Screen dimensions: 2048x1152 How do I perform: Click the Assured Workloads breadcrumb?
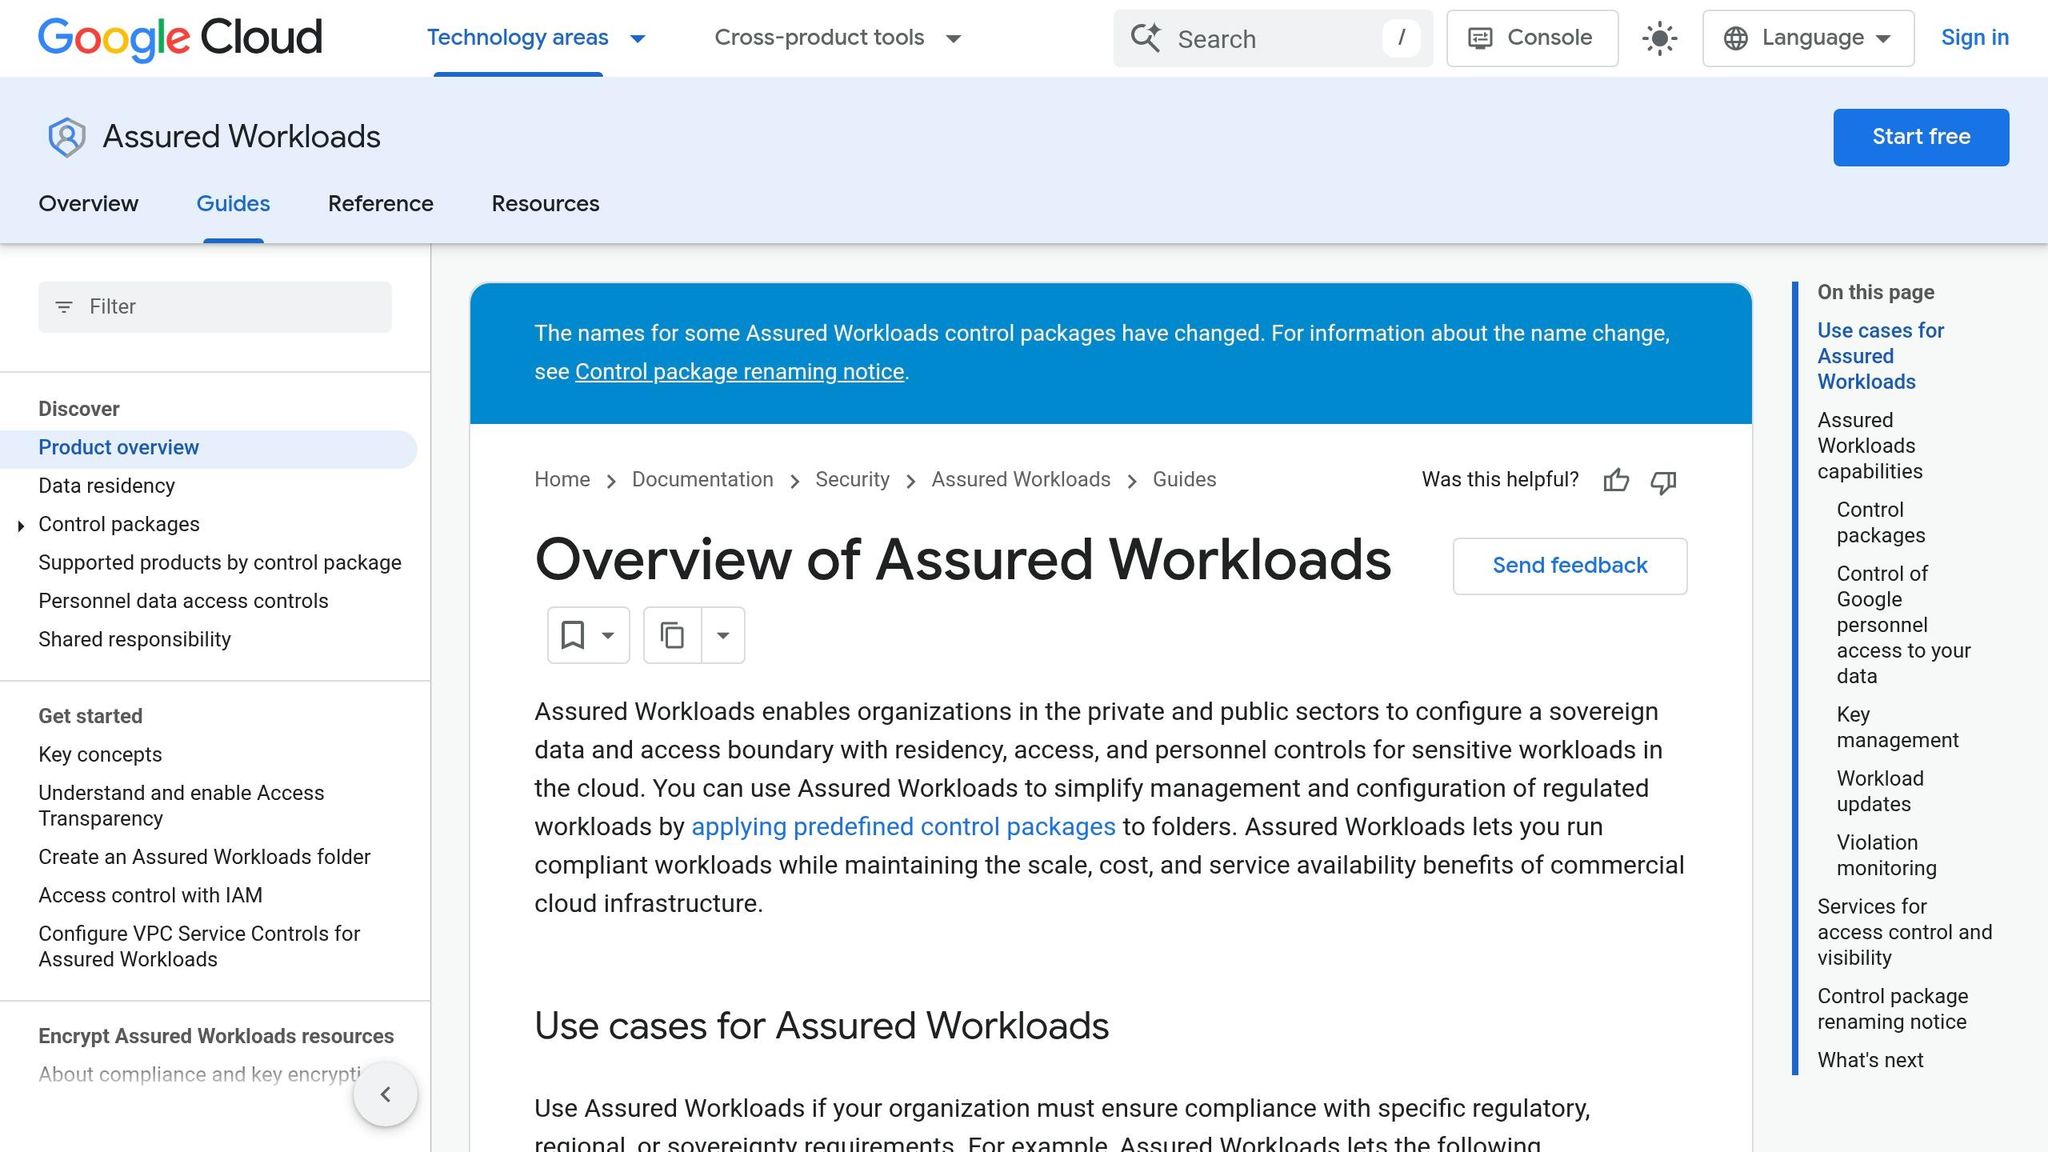[x=1021, y=480]
